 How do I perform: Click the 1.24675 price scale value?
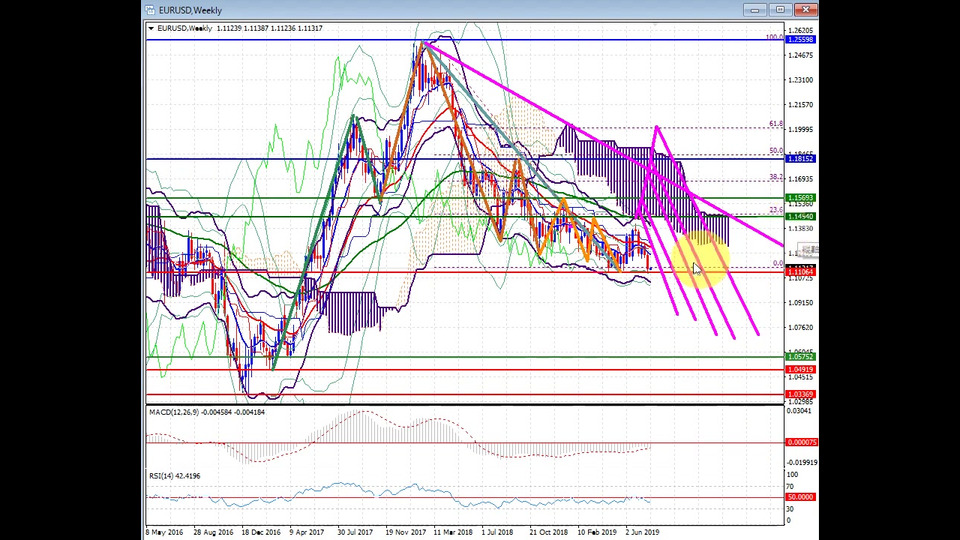pyautogui.click(x=801, y=56)
